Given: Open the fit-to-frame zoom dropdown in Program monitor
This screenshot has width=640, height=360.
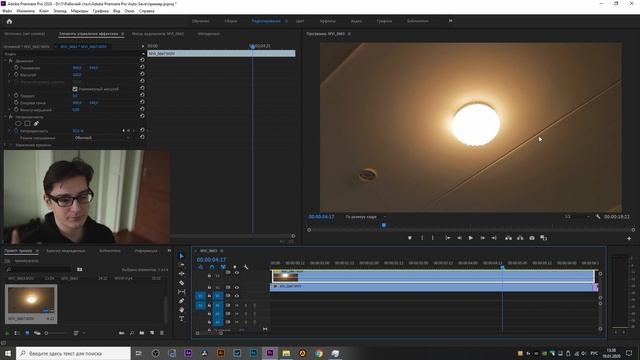Looking at the screenshot, I should click(x=365, y=217).
